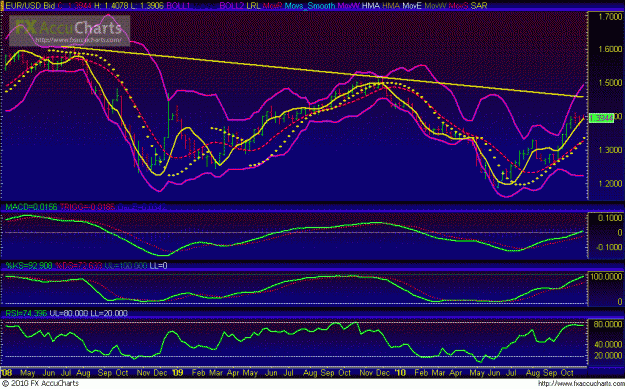Select the %DS=72.633 stochastic readout
The image size is (625, 389).
click(78, 265)
